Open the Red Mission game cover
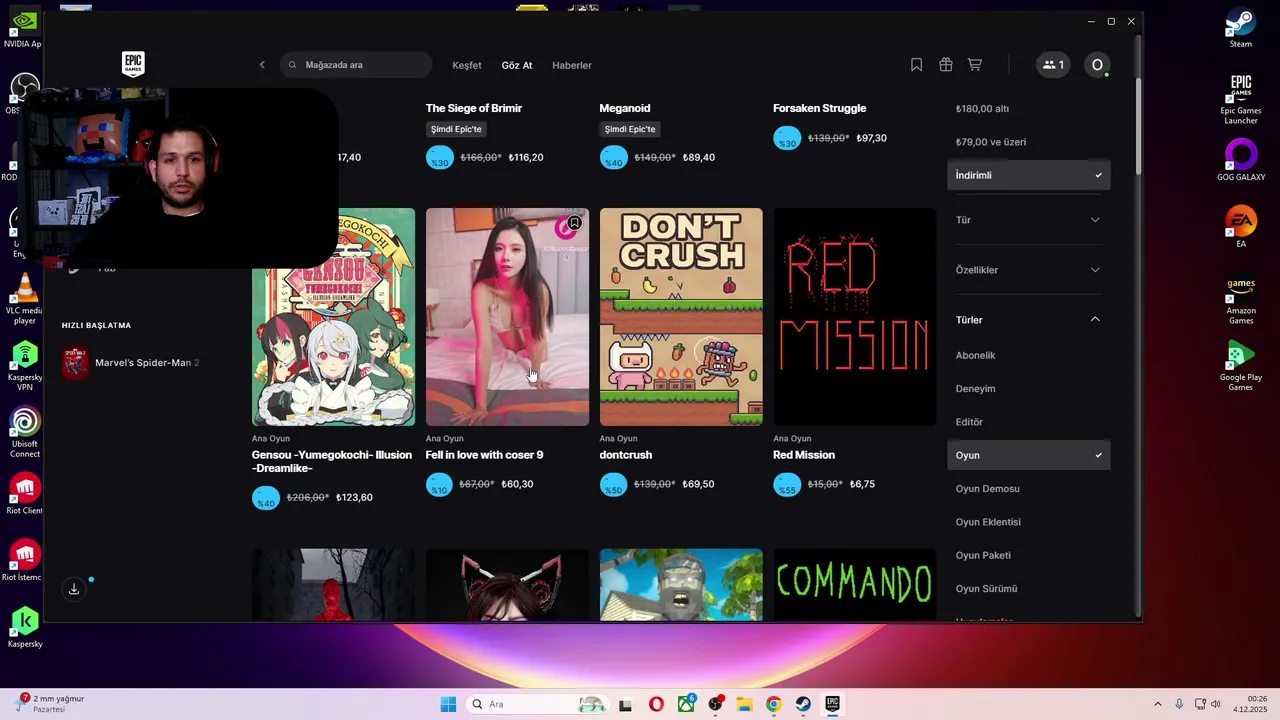Screen dimensions: 1280x720 (x=855, y=317)
